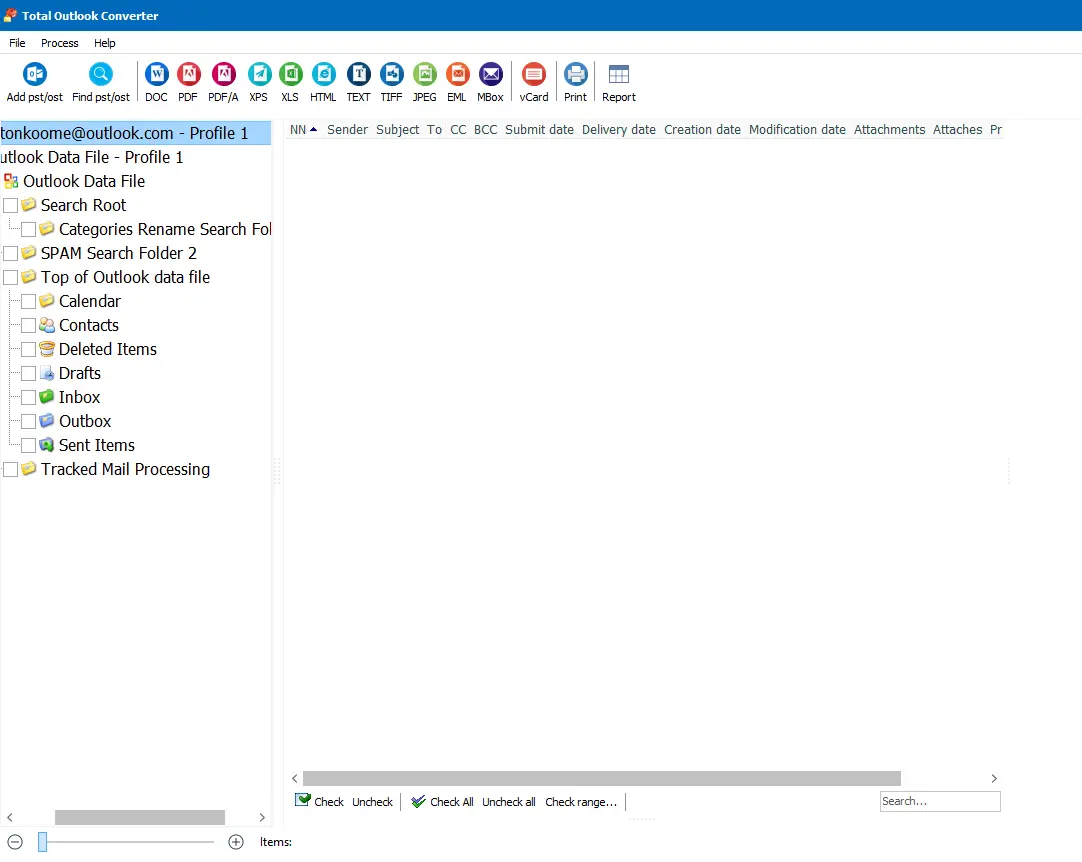Open the Process menu
1082x862 pixels.
coord(59,43)
